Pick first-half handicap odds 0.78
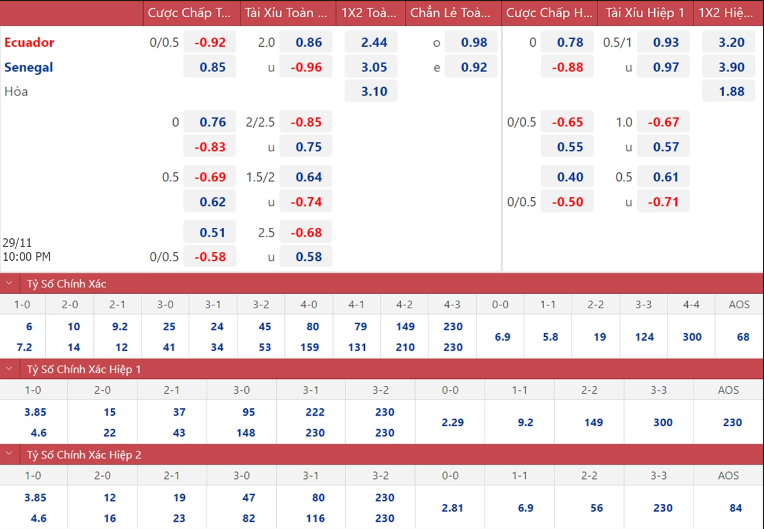 click(x=567, y=42)
